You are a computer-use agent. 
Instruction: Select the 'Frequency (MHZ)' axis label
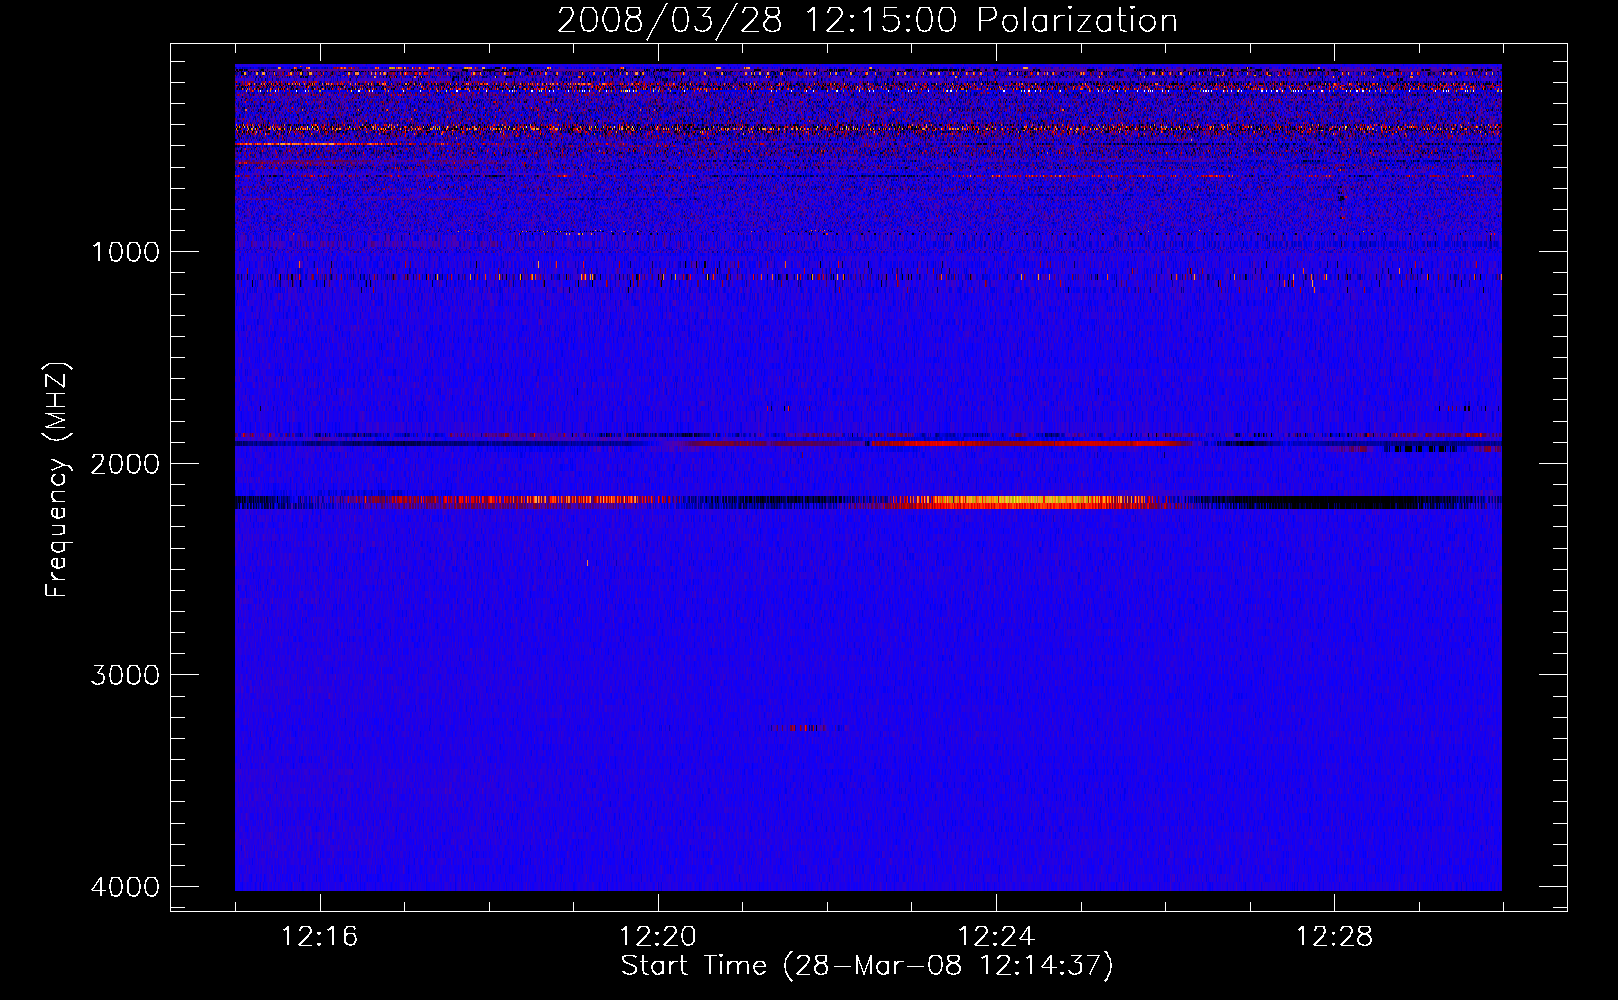58,480
